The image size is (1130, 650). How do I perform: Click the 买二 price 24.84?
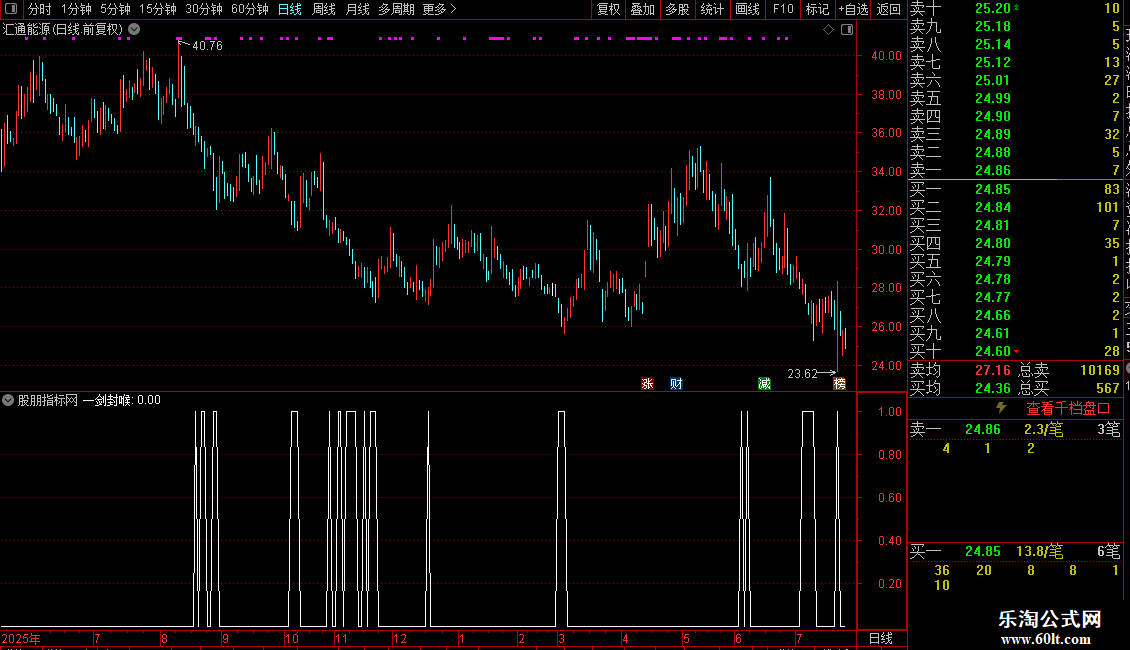coord(993,208)
